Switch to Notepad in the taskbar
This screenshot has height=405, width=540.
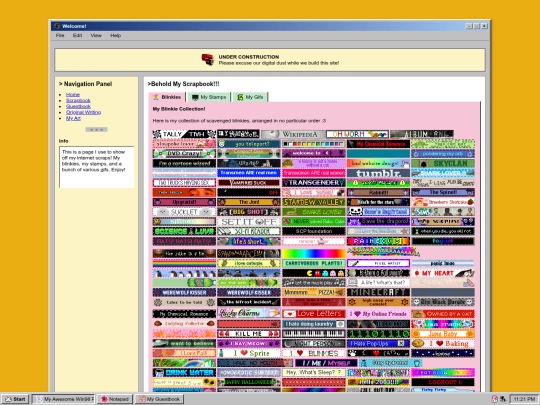pos(114,399)
